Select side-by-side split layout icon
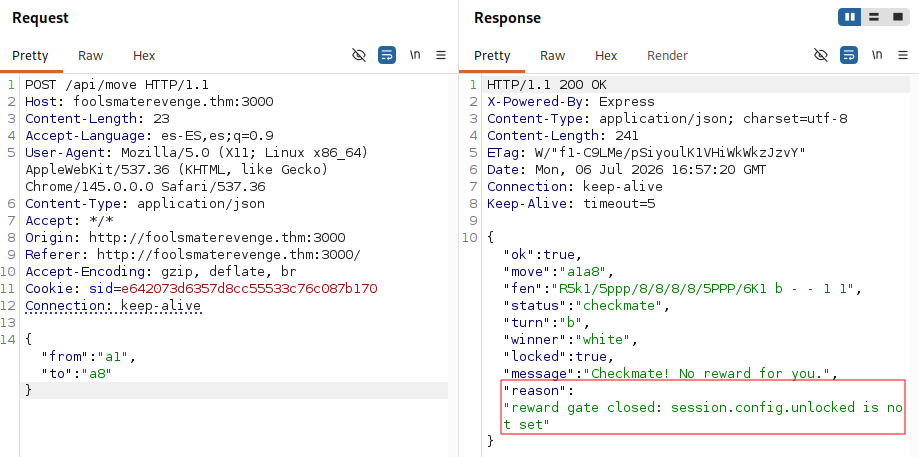The height and width of the screenshot is (457, 919). [x=850, y=18]
